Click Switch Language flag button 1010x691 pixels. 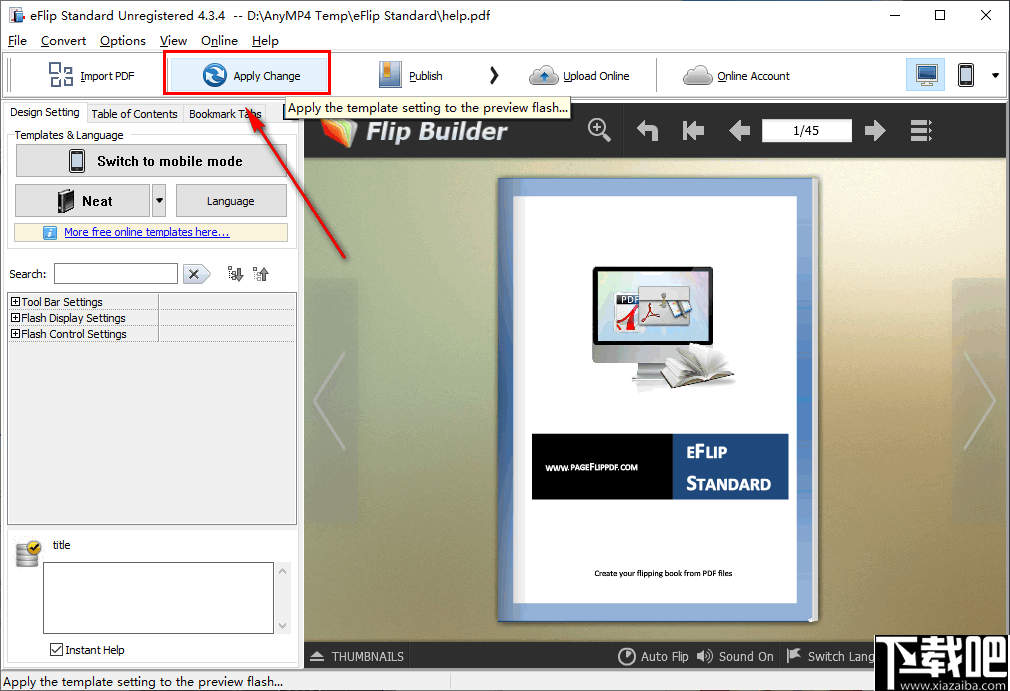tap(830, 656)
